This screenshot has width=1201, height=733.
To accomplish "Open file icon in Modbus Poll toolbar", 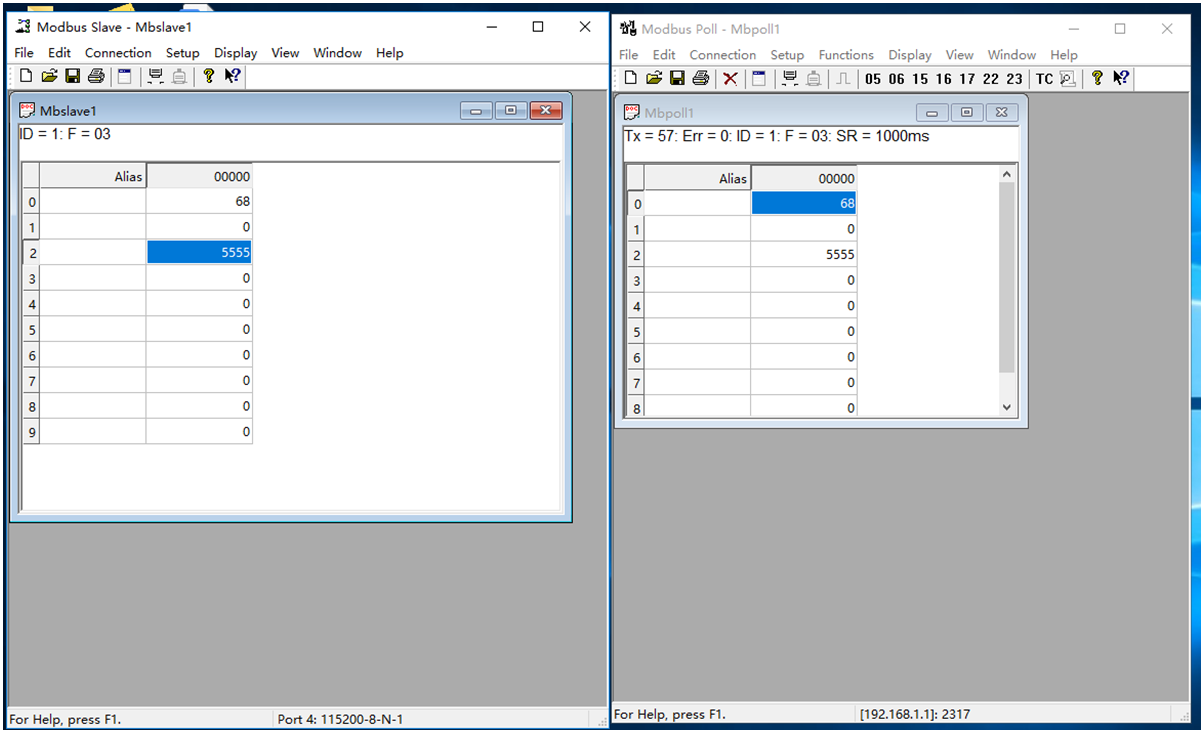I will coord(654,78).
